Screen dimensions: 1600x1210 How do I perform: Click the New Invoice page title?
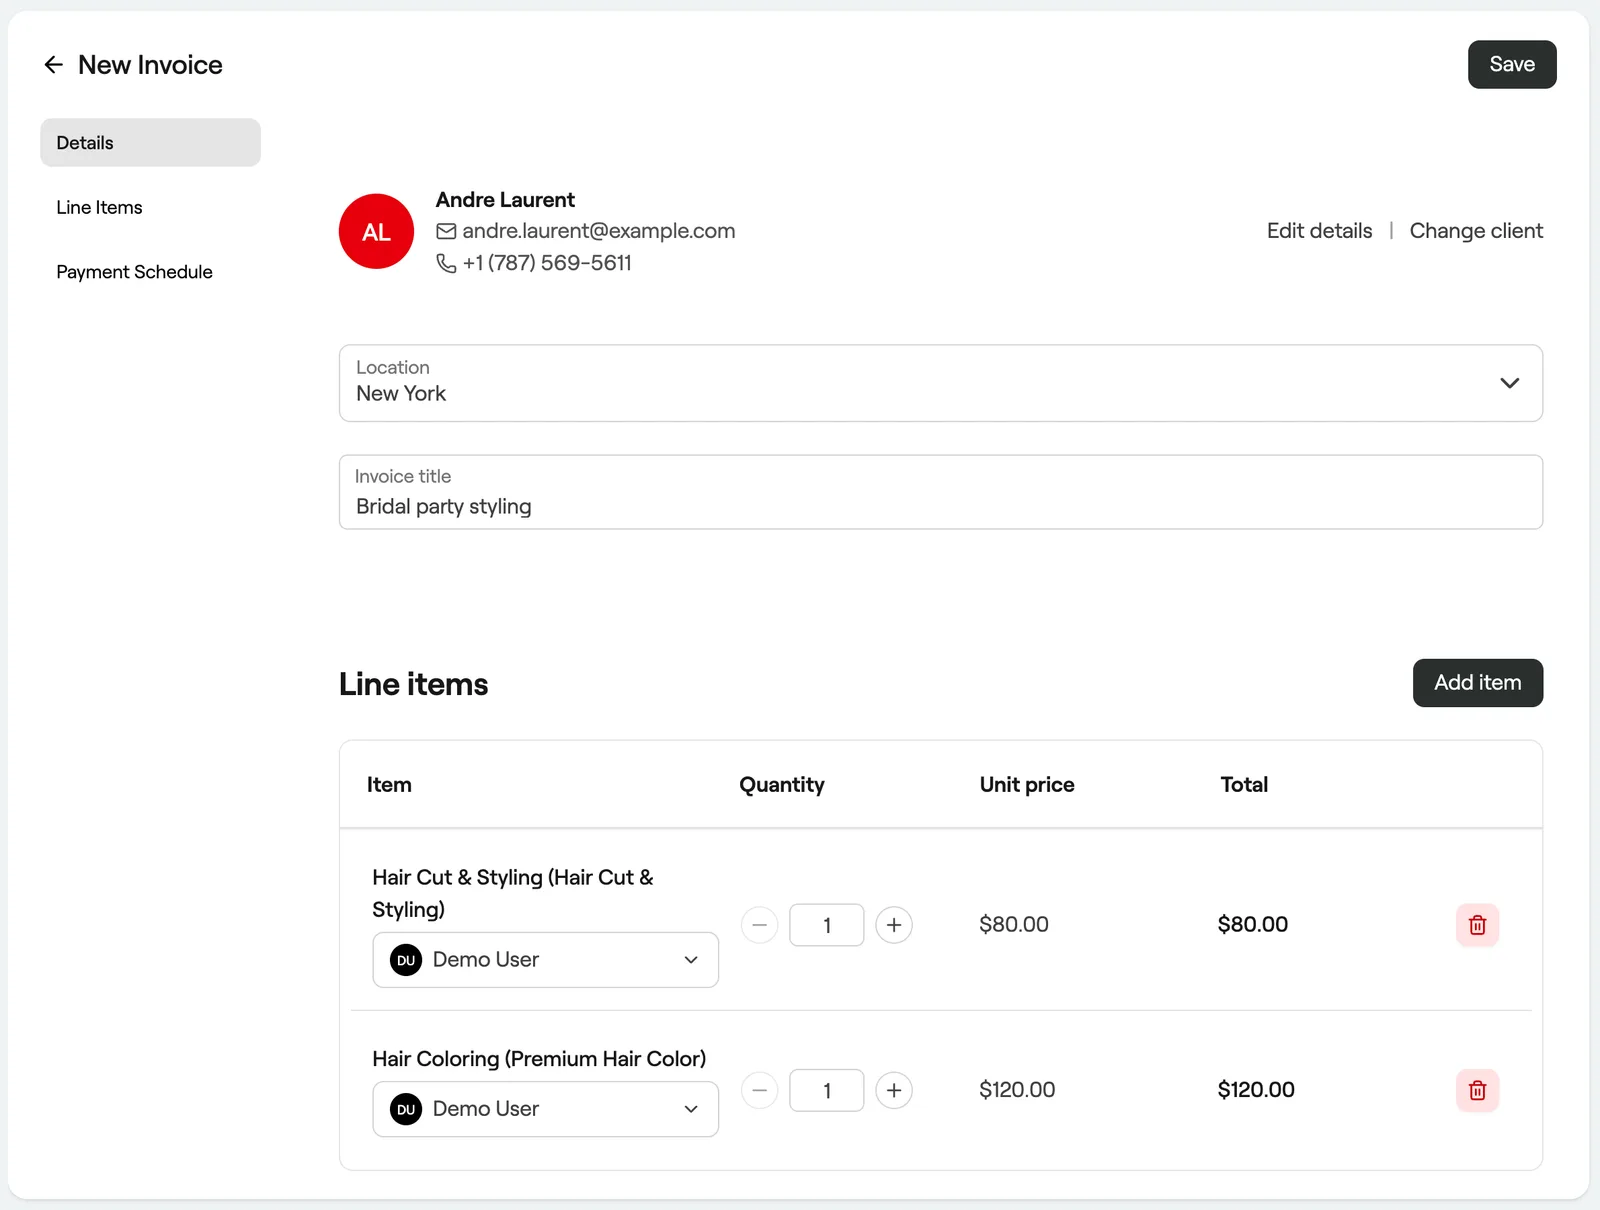150,65
